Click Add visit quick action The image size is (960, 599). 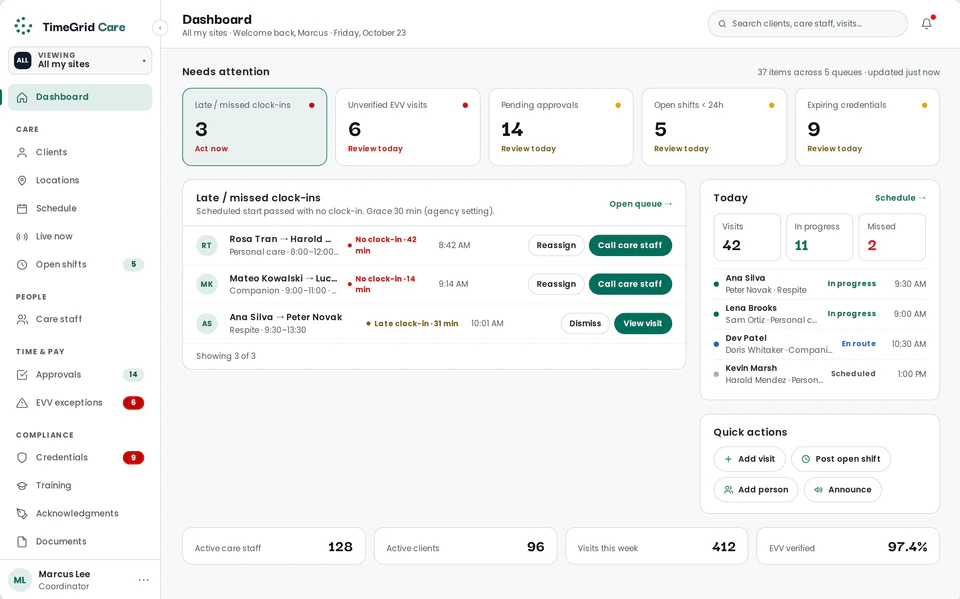[x=749, y=459]
